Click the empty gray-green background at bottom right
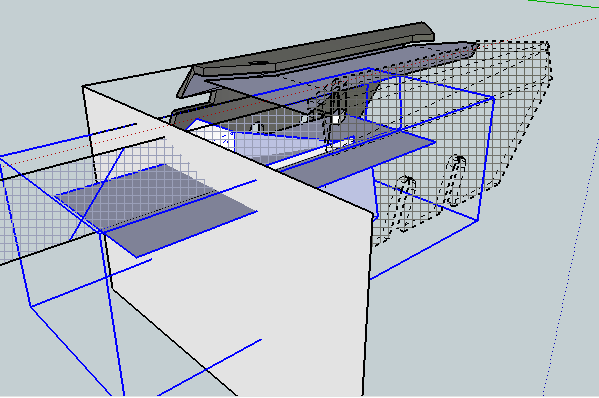 458,336
